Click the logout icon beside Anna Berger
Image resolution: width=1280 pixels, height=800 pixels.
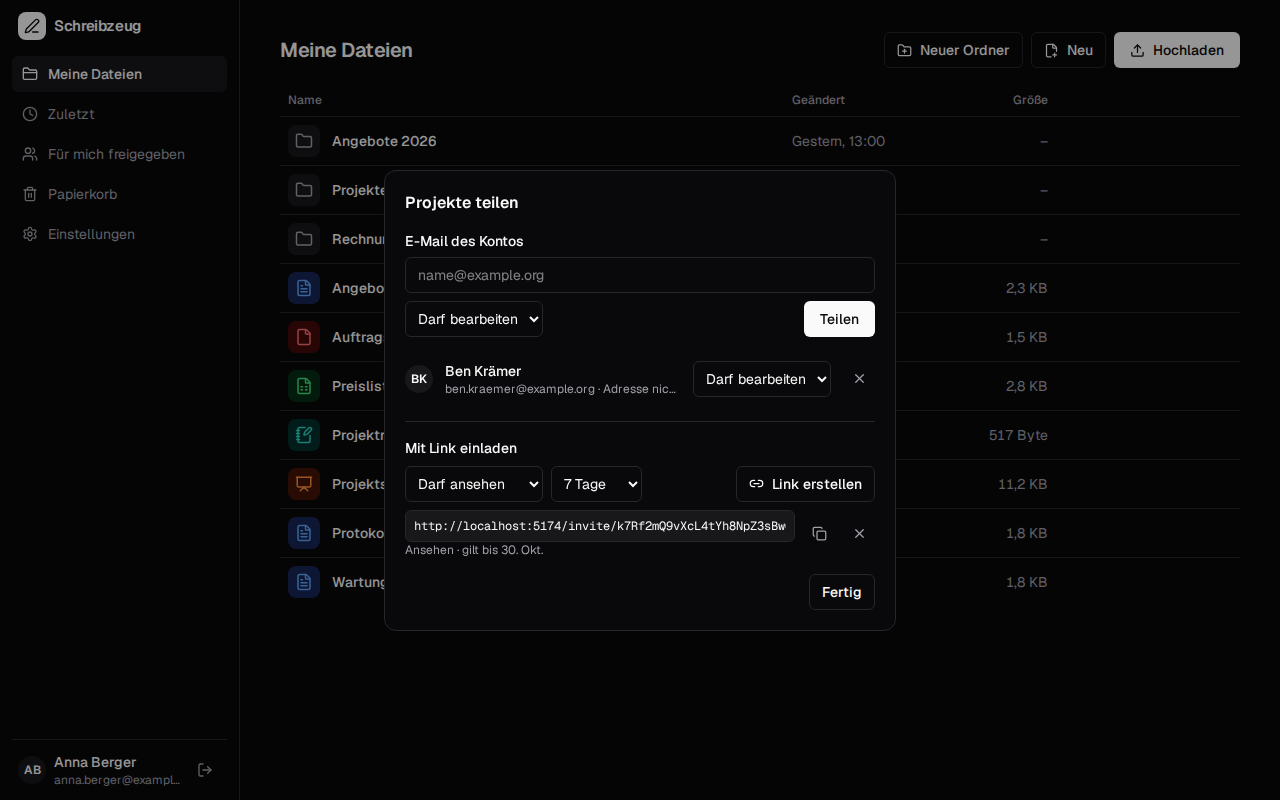[205, 770]
